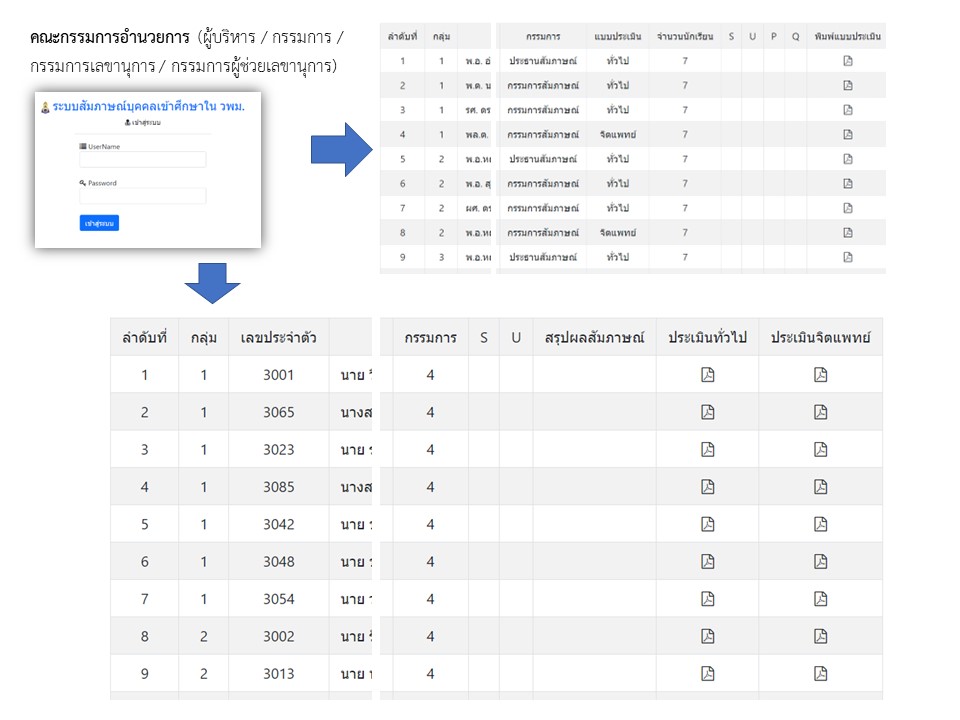This screenshot has height=720, width=960.
Task: Click student ID cell 3085
Action: click(279, 487)
